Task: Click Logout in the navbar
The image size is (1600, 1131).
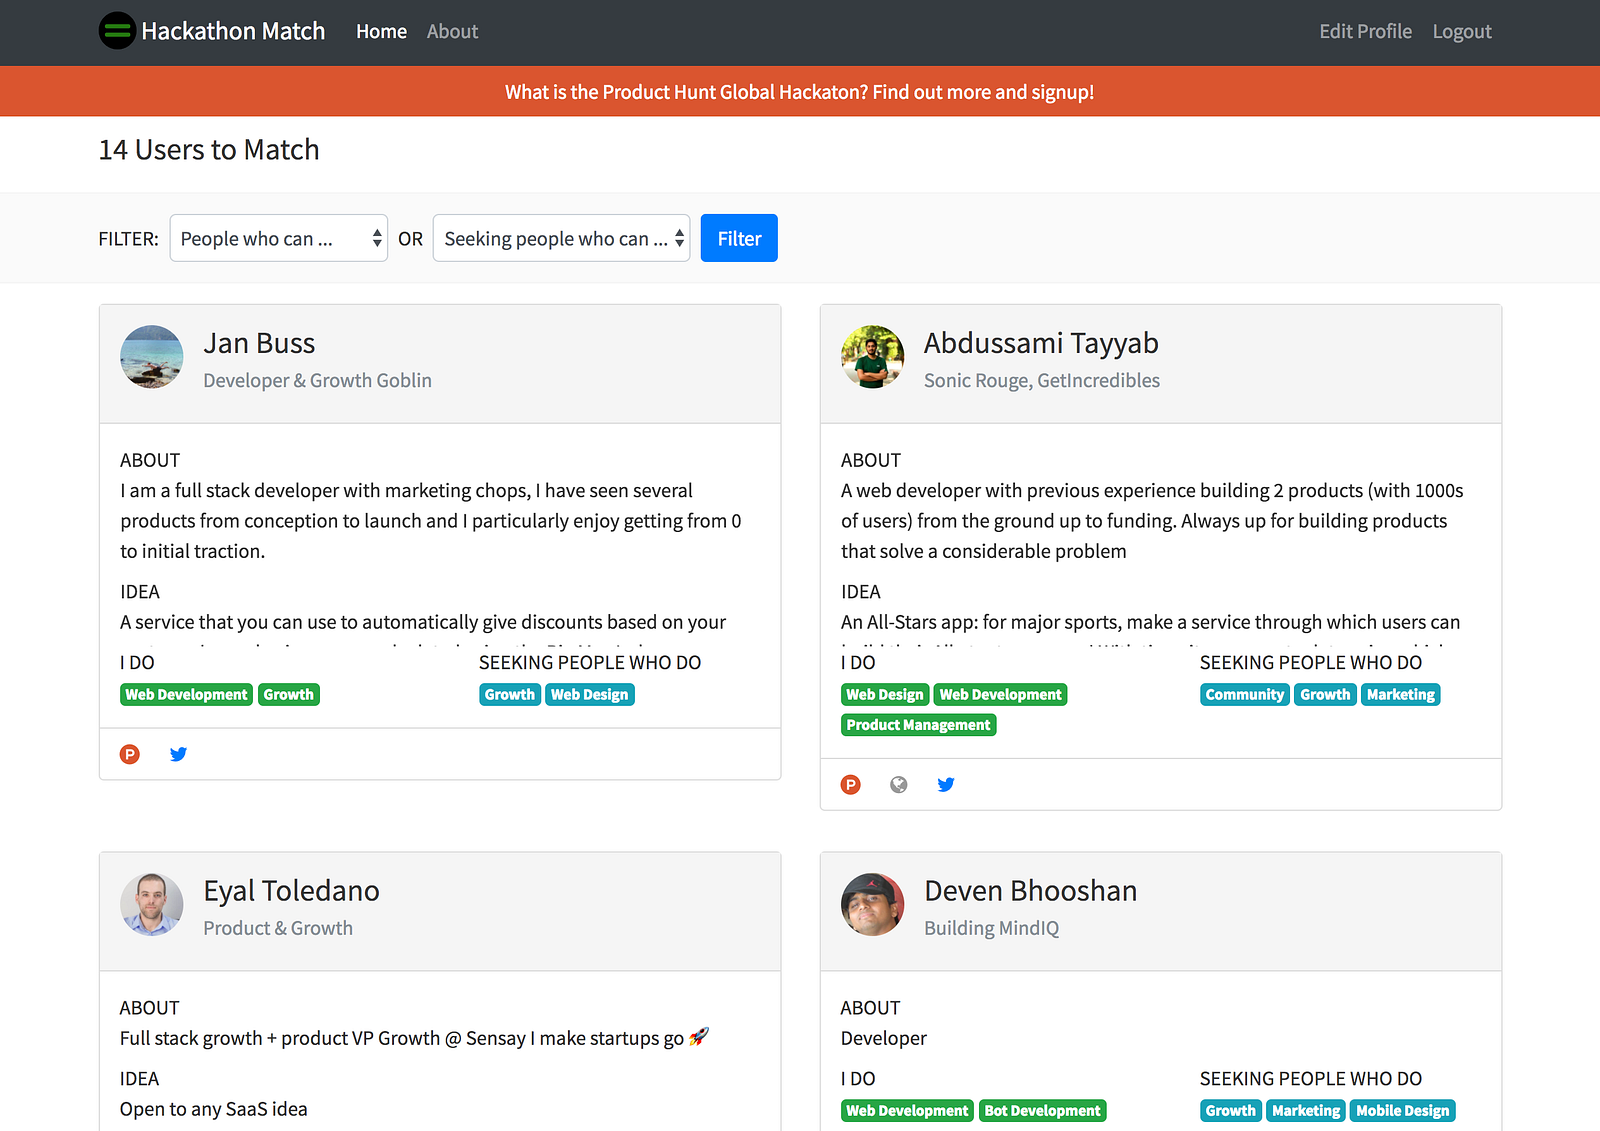Action: pos(1462,31)
